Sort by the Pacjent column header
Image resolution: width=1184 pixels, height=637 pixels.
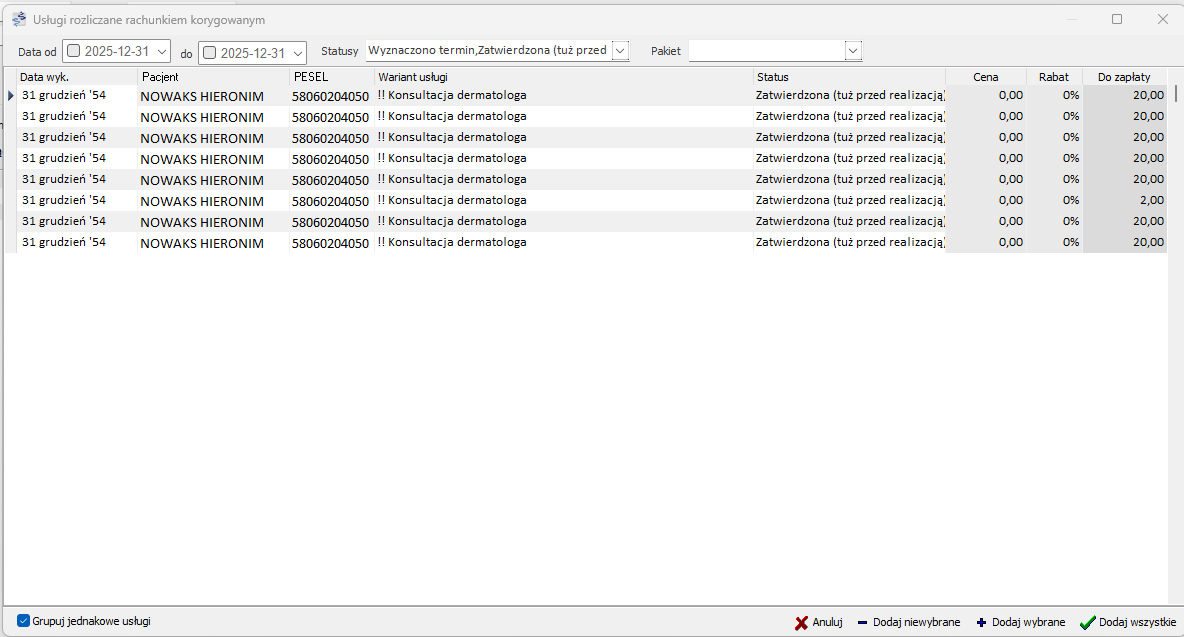[x=213, y=77]
